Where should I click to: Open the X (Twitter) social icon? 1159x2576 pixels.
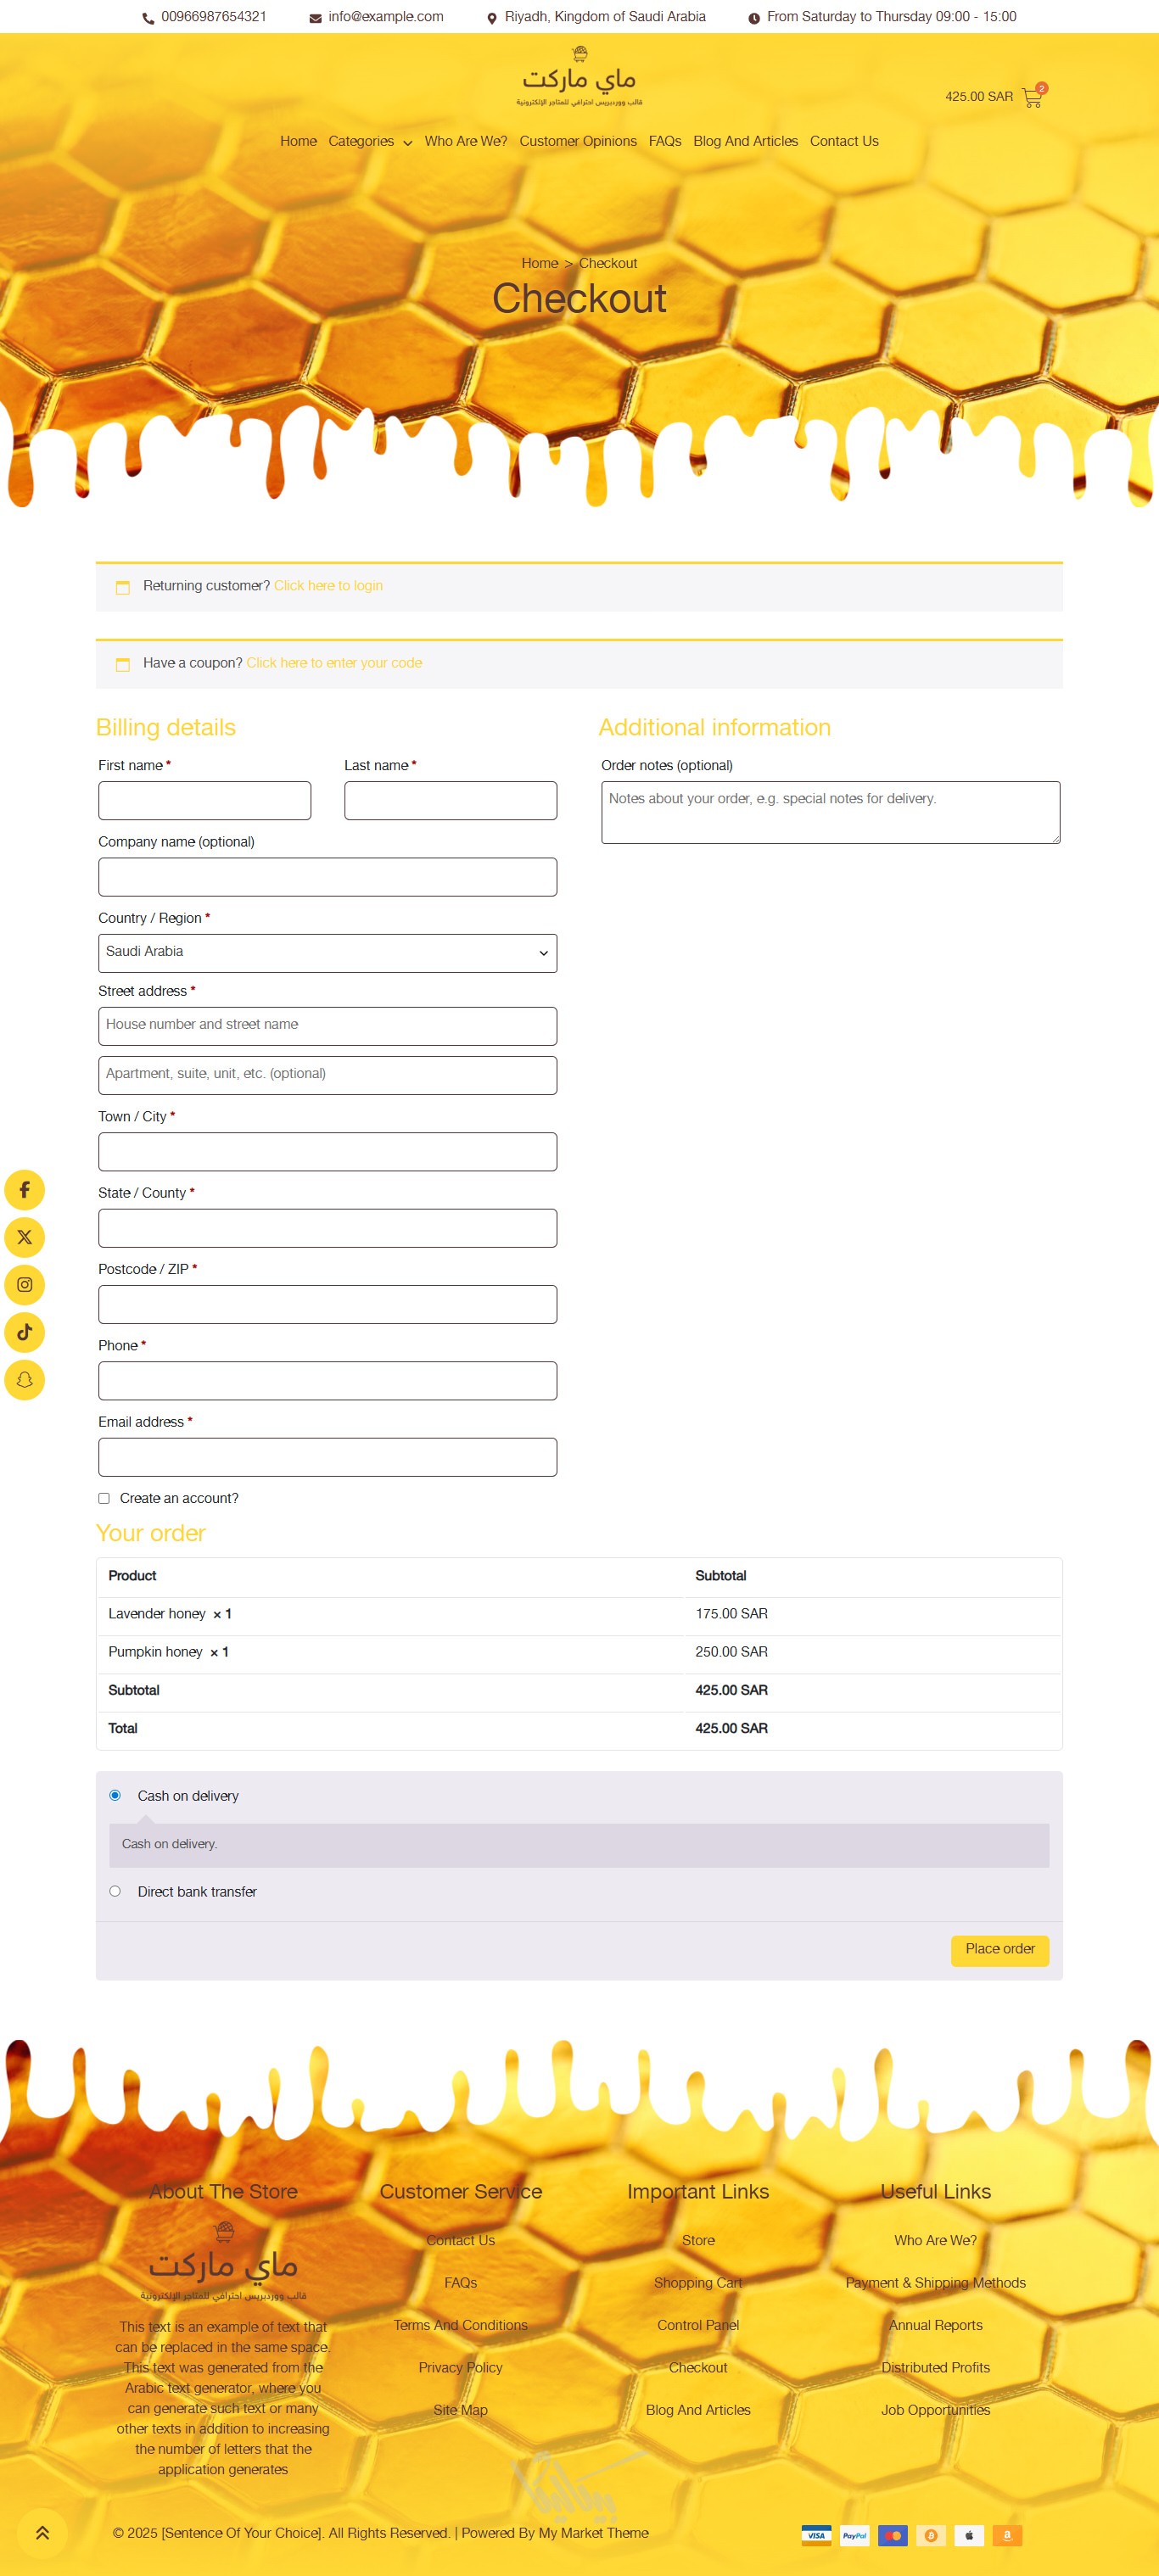point(25,1237)
